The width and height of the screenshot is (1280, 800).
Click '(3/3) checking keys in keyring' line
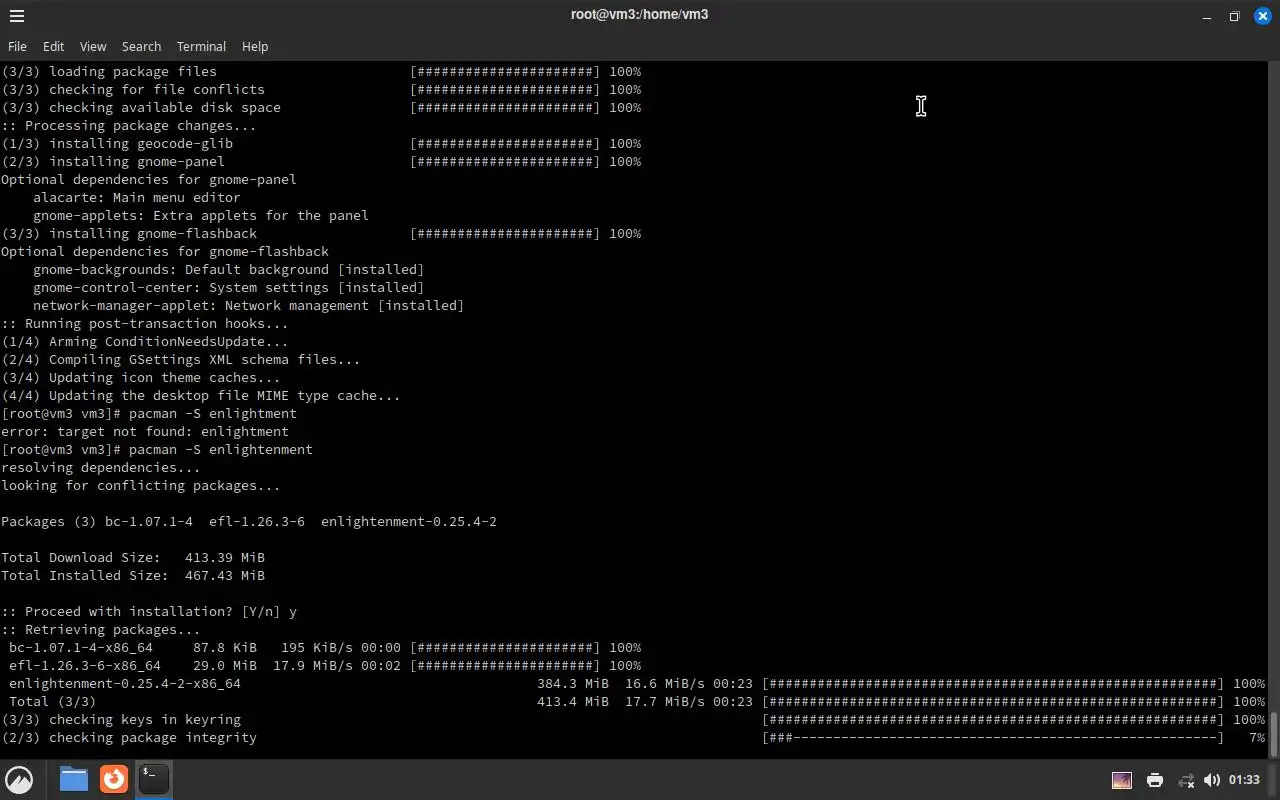pyautogui.click(x=633, y=720)
